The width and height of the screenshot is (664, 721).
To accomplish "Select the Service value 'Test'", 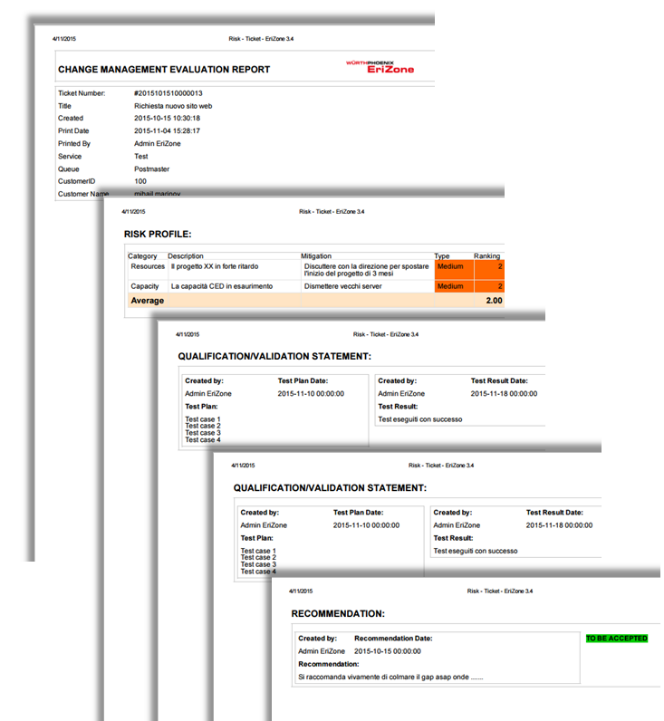I will pyautogui.click(x=141, y=156).
